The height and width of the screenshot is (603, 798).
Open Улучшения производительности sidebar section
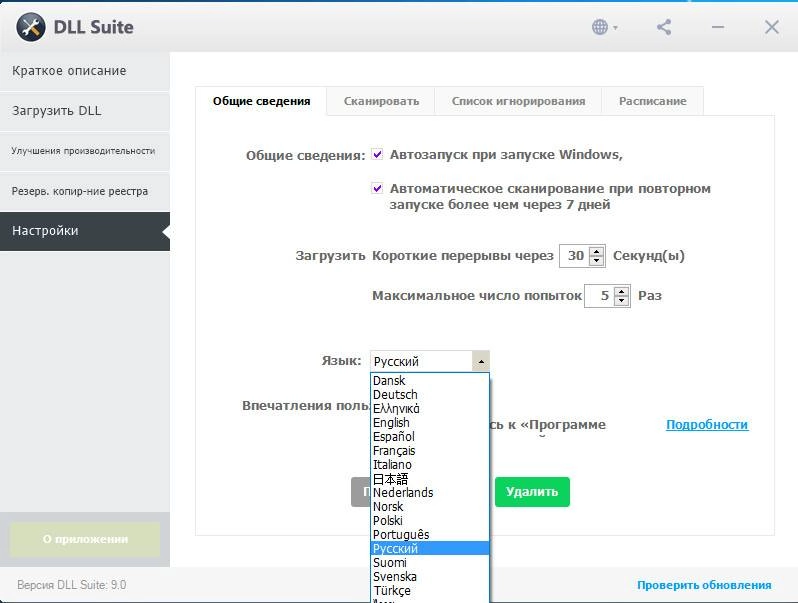(x=84, y=151)
